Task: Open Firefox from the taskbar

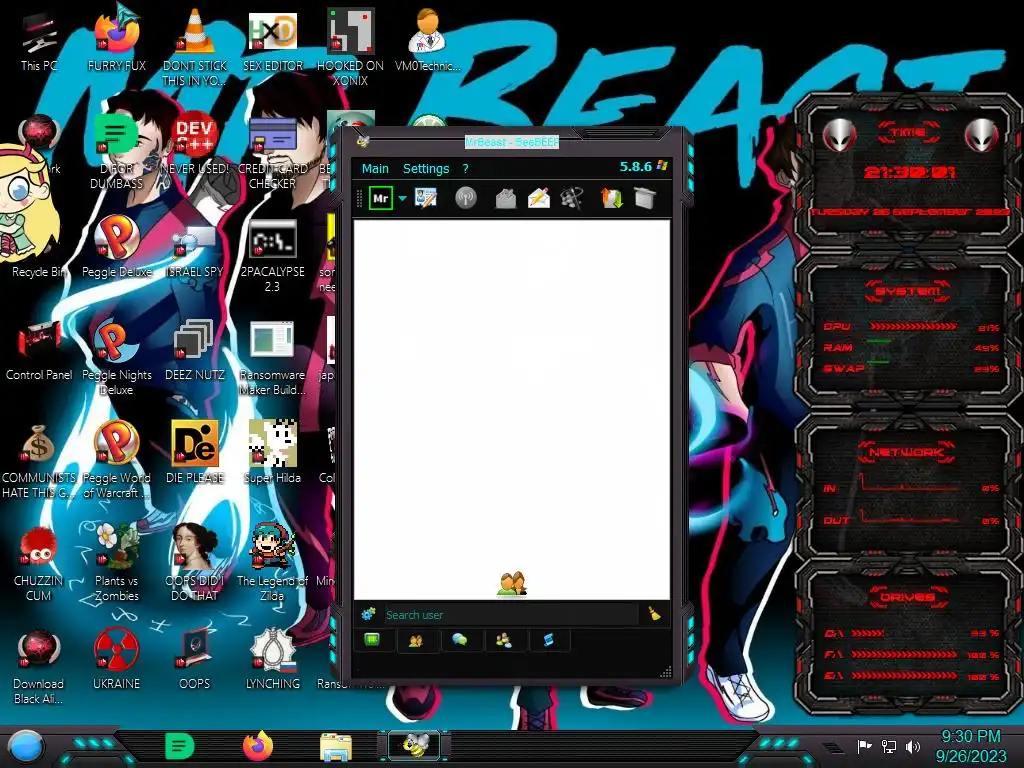Action: [x=258, y=746]
